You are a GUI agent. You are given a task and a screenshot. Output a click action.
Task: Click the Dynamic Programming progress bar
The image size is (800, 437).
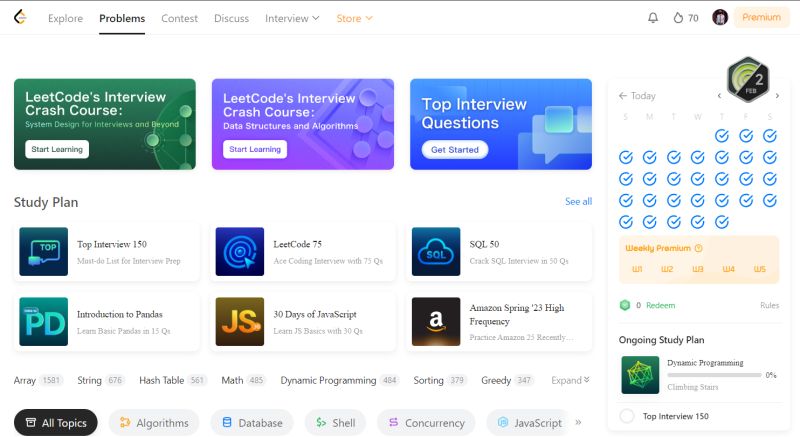point(714,375)
